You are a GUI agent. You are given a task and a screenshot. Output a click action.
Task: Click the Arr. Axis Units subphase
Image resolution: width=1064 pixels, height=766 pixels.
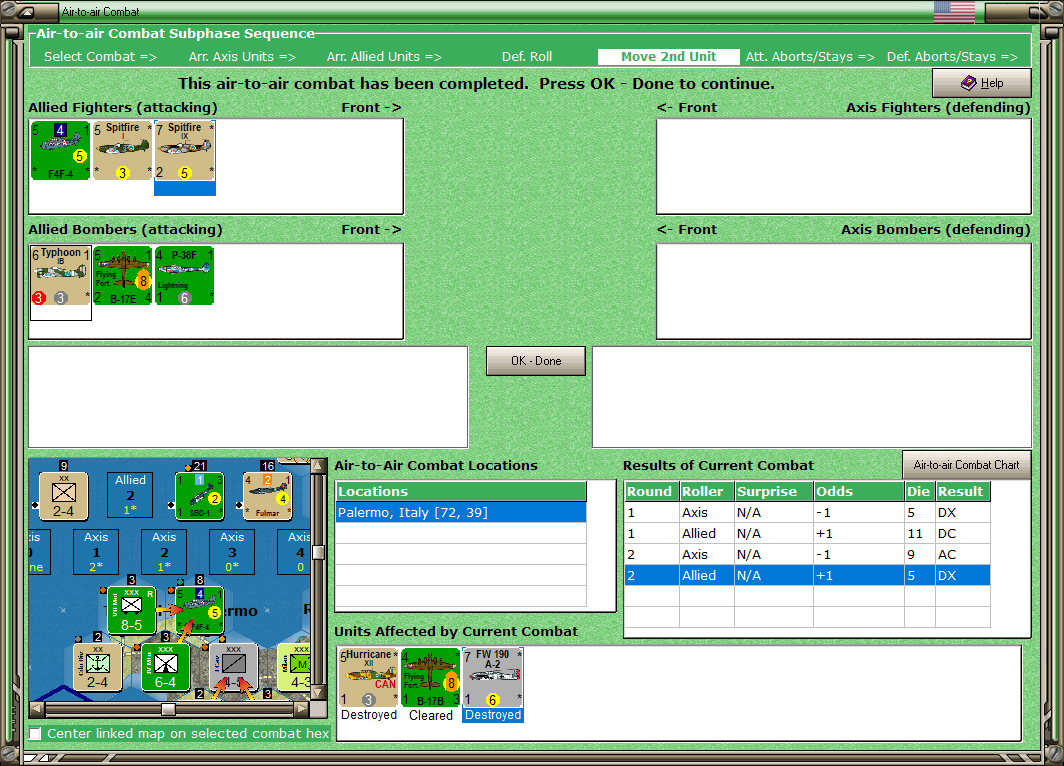click(x=242, y=57)
